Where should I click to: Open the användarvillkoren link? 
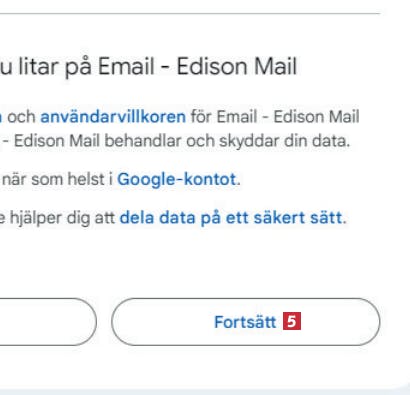[113, 117]
